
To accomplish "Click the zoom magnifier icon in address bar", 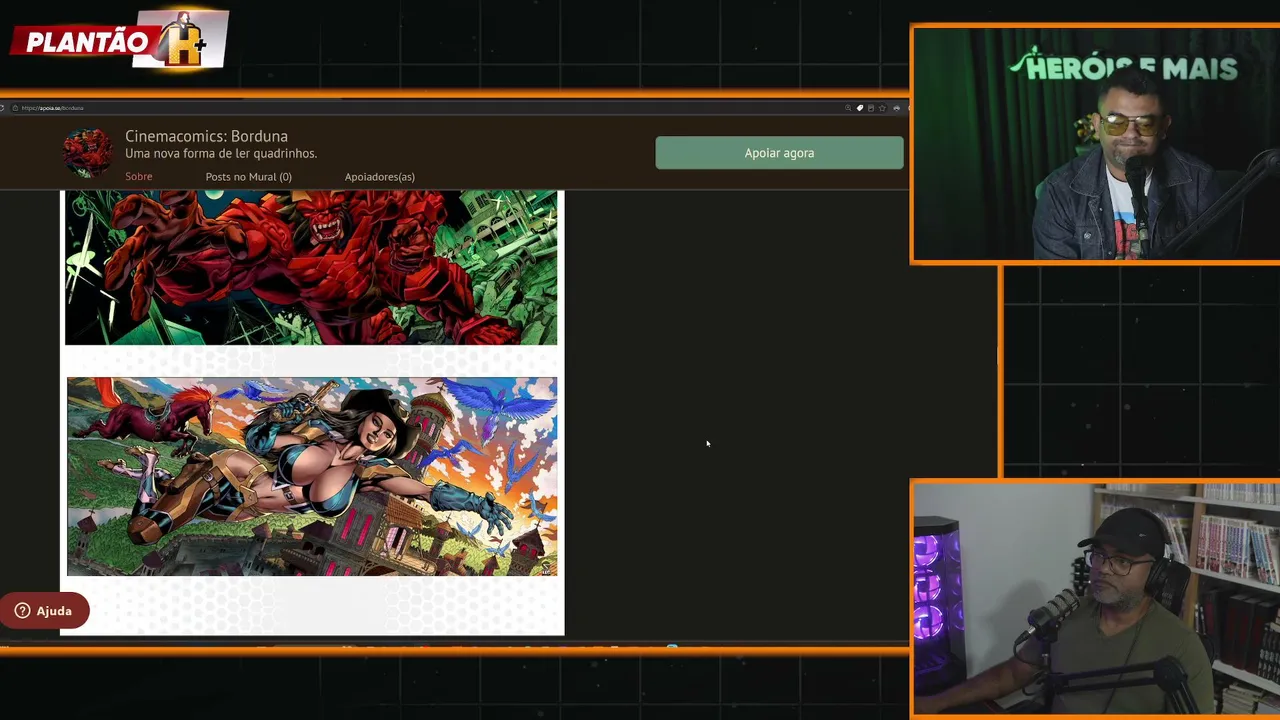I will (848, 108).
